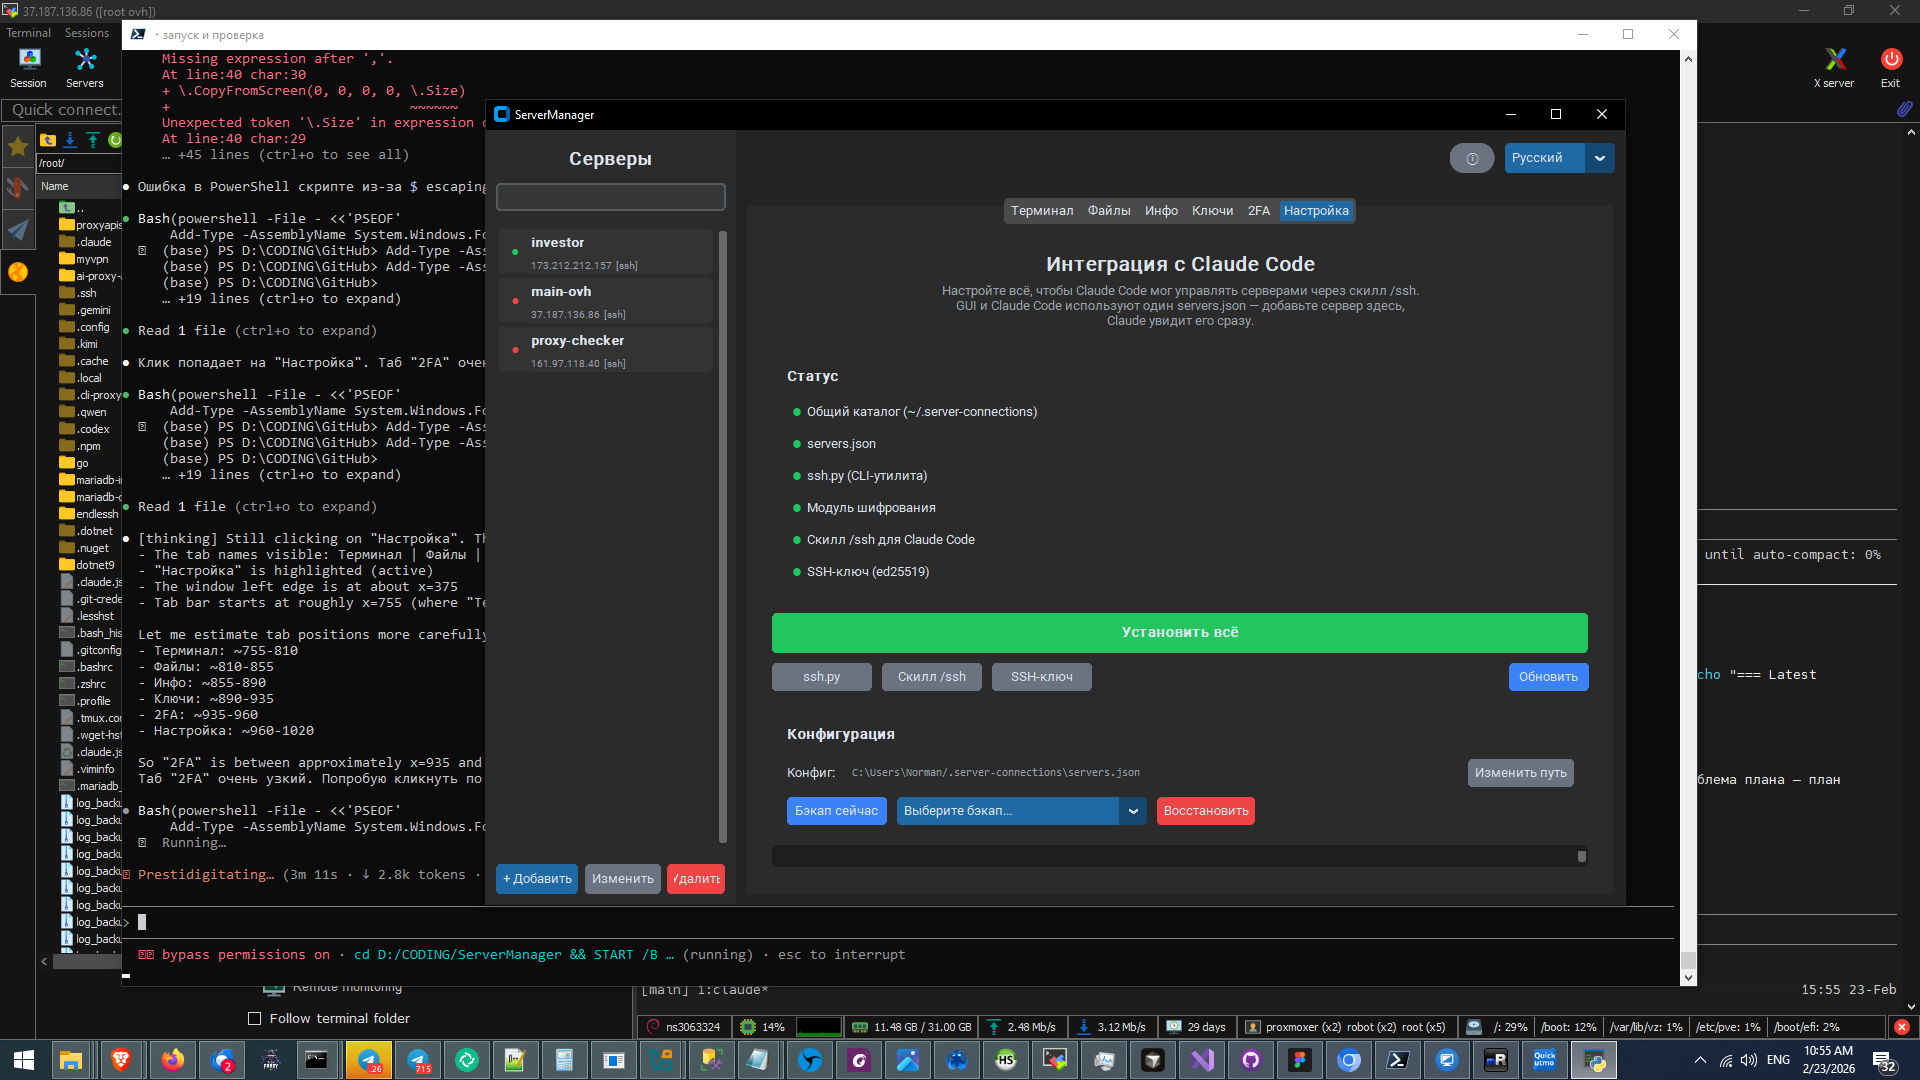This screenshot has height=1080, width=1920.
Task: Click the server search input field
Action: [x=610, y=197]
